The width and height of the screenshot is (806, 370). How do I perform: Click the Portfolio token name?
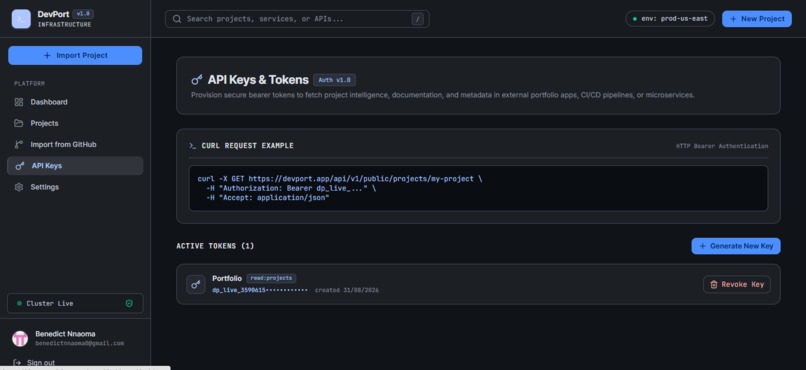tap(227, 279)
